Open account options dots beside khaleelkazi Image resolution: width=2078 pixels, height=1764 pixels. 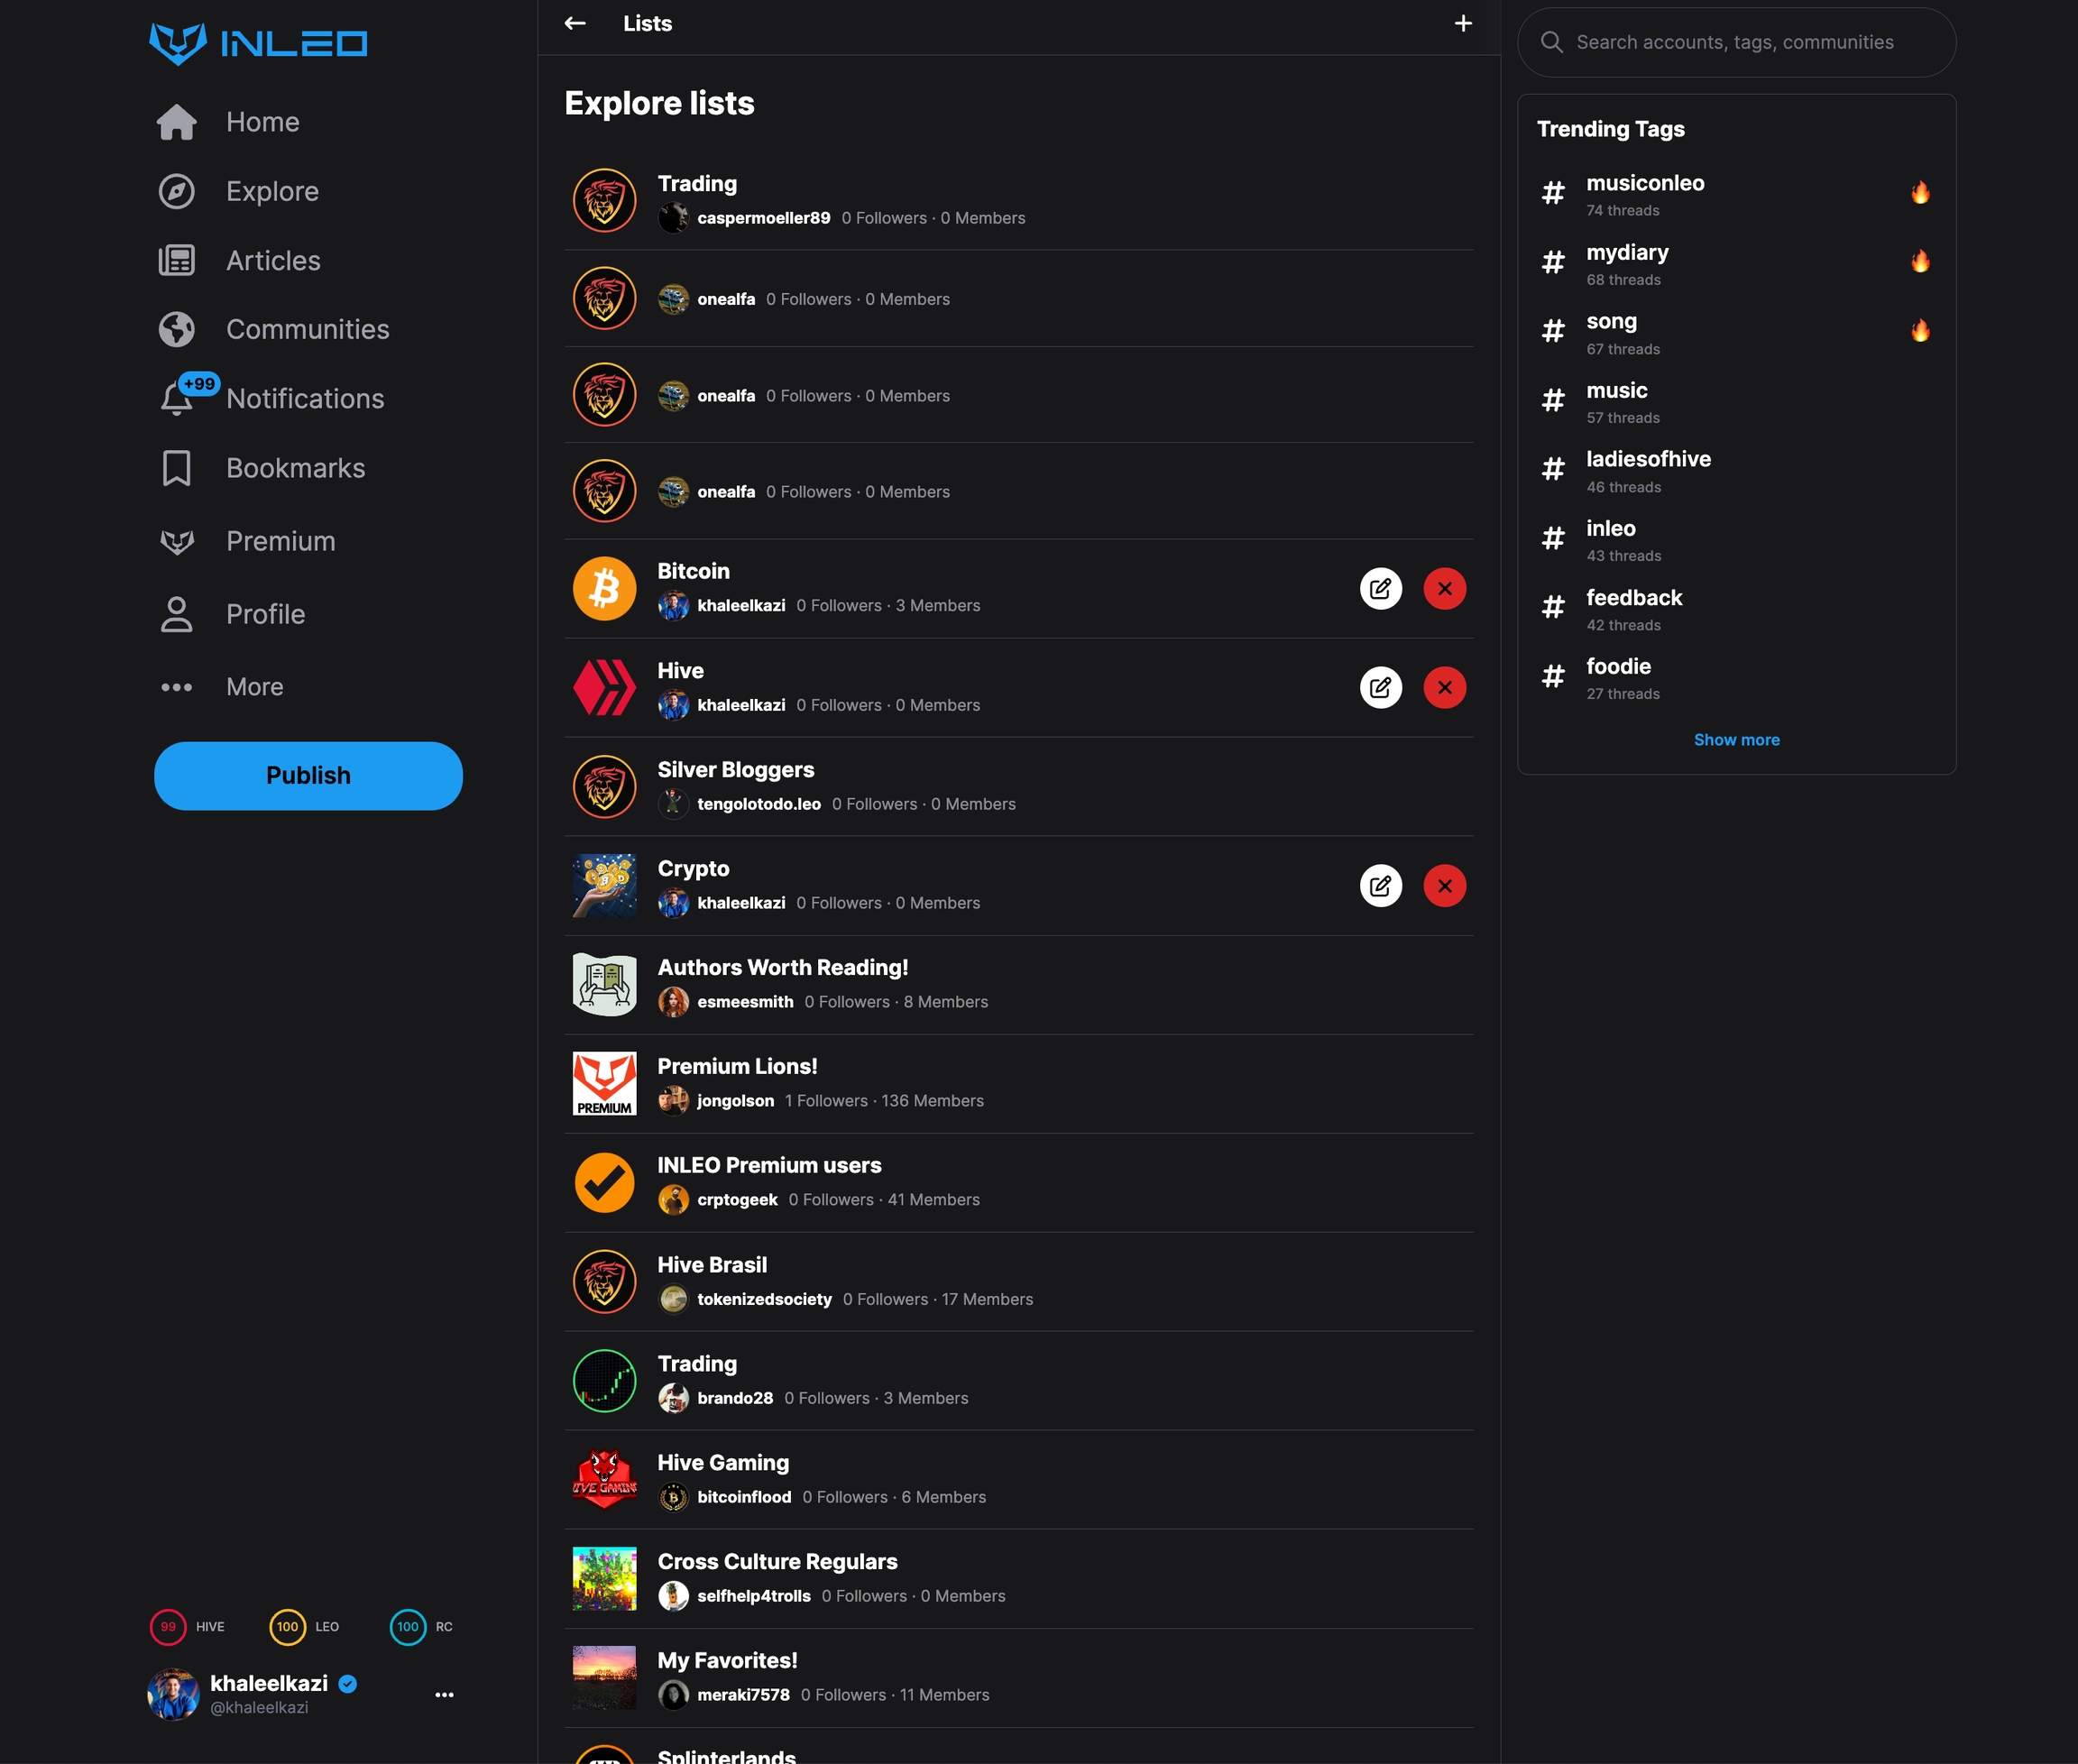pos(444,1694)
